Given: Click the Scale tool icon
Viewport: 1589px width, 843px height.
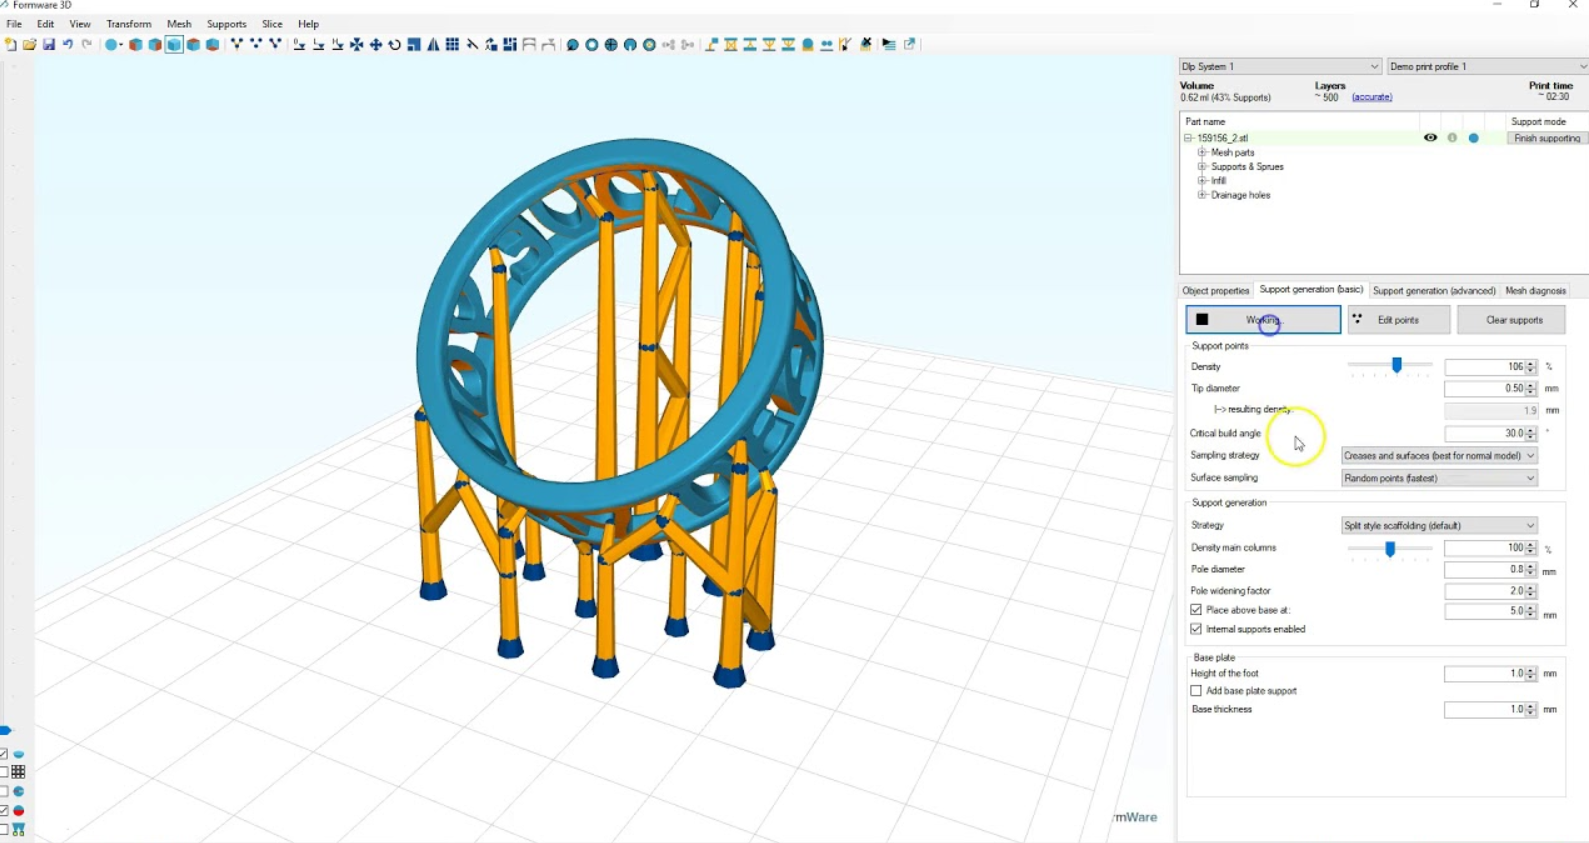Looking at the screenshot, I should (414, 44).
